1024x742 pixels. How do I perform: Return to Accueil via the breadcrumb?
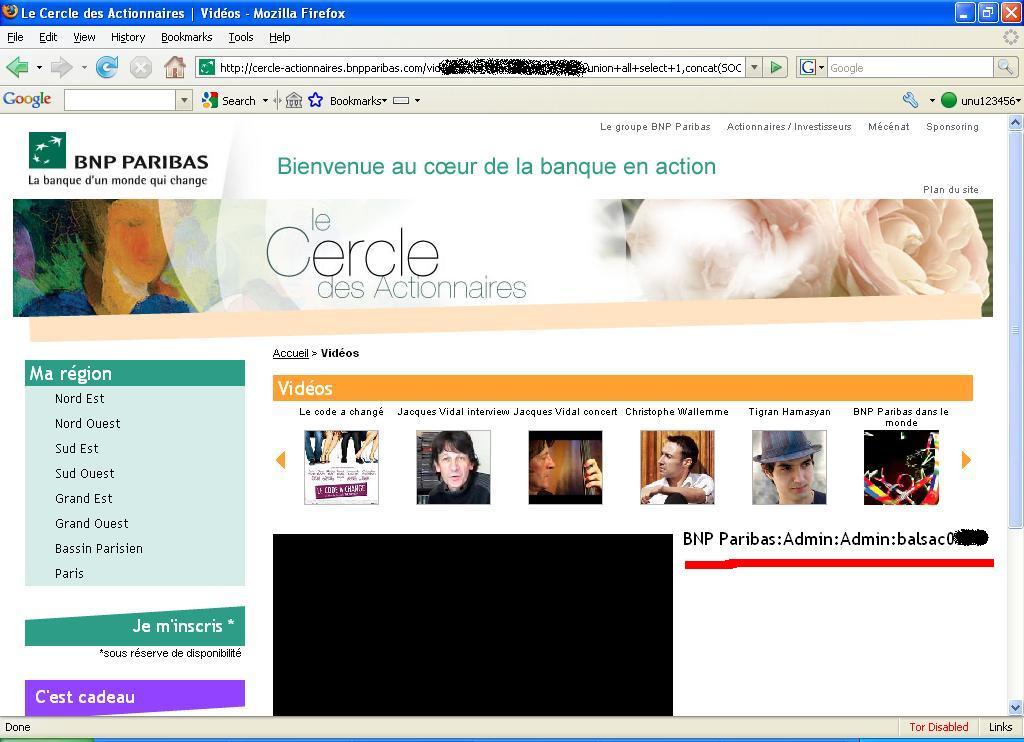point(291,353)
